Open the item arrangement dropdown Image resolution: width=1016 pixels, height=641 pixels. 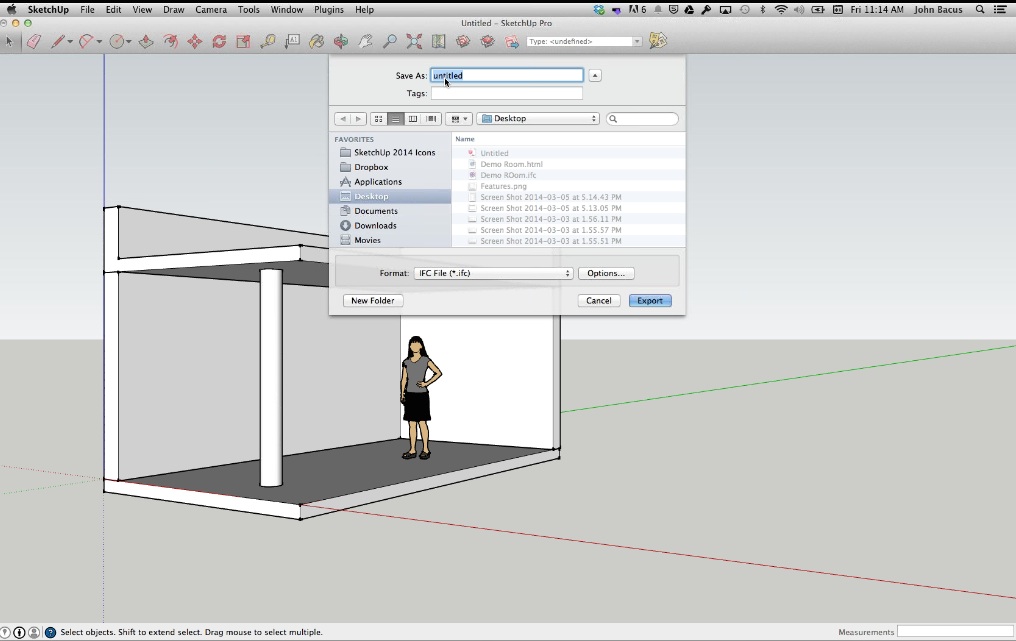click(459, 119)
